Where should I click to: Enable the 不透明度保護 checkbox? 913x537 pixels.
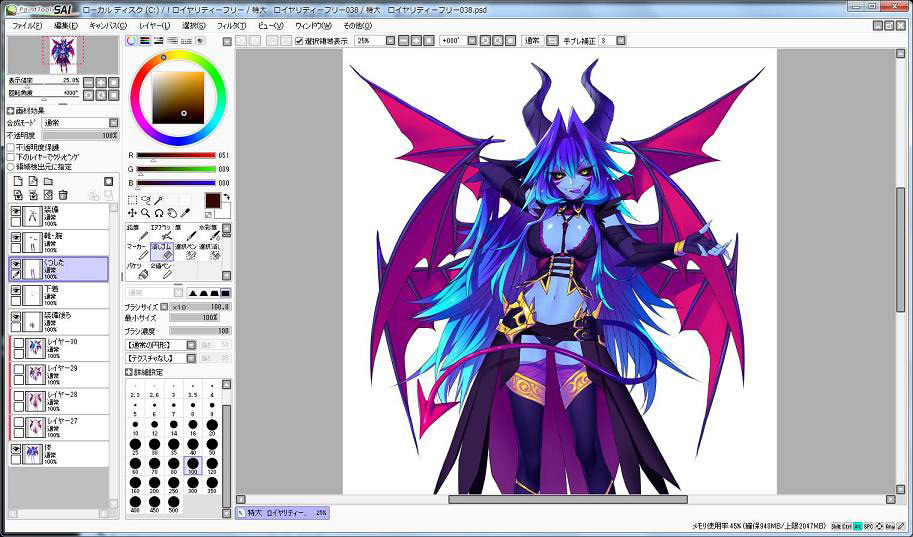tap(11, 147)
